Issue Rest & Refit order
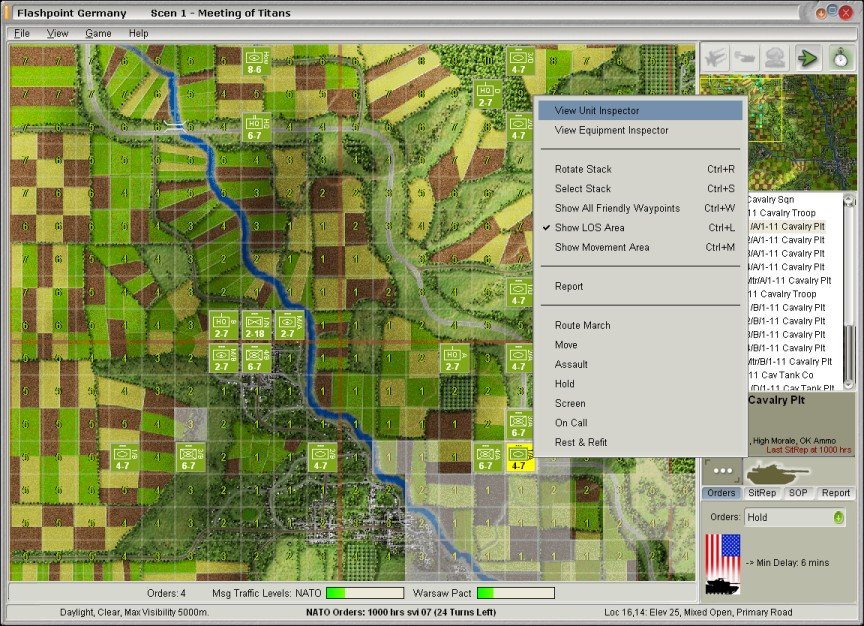864x626 pixels. click(x=640, y=442)
